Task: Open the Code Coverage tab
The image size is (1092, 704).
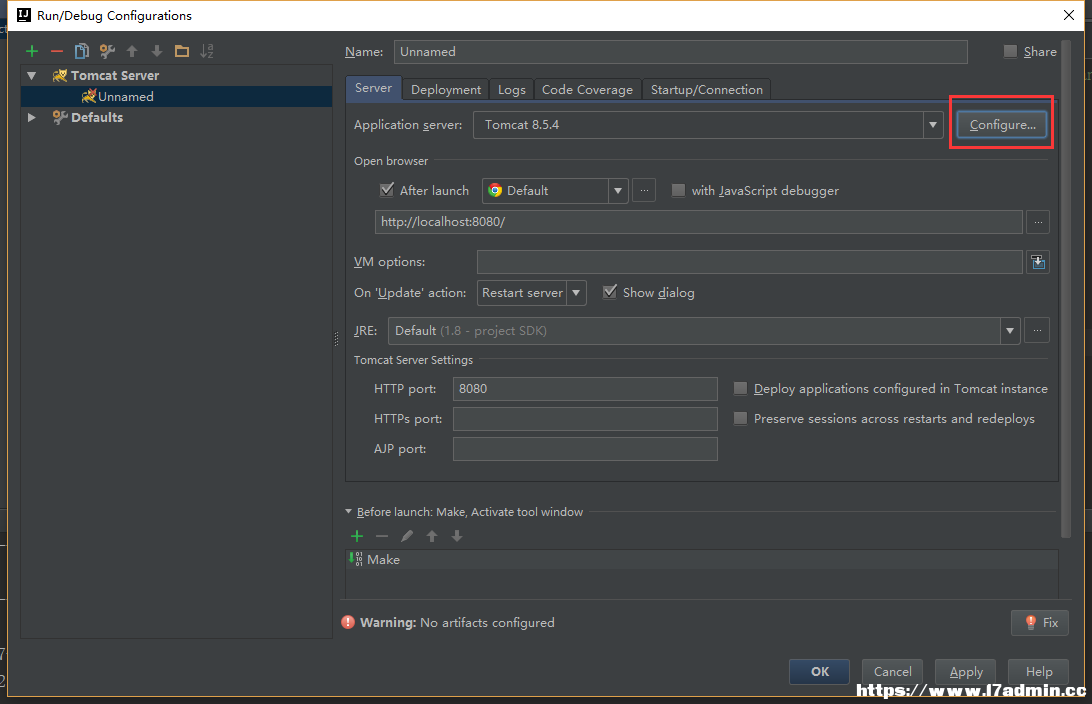Action: click(x=587, y=90)
